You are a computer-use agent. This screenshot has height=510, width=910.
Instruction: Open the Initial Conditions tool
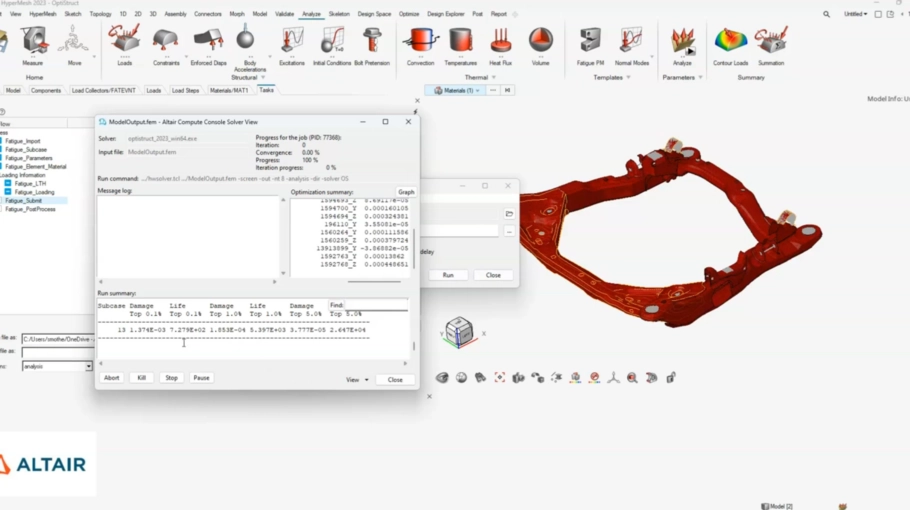click(332, 41)
